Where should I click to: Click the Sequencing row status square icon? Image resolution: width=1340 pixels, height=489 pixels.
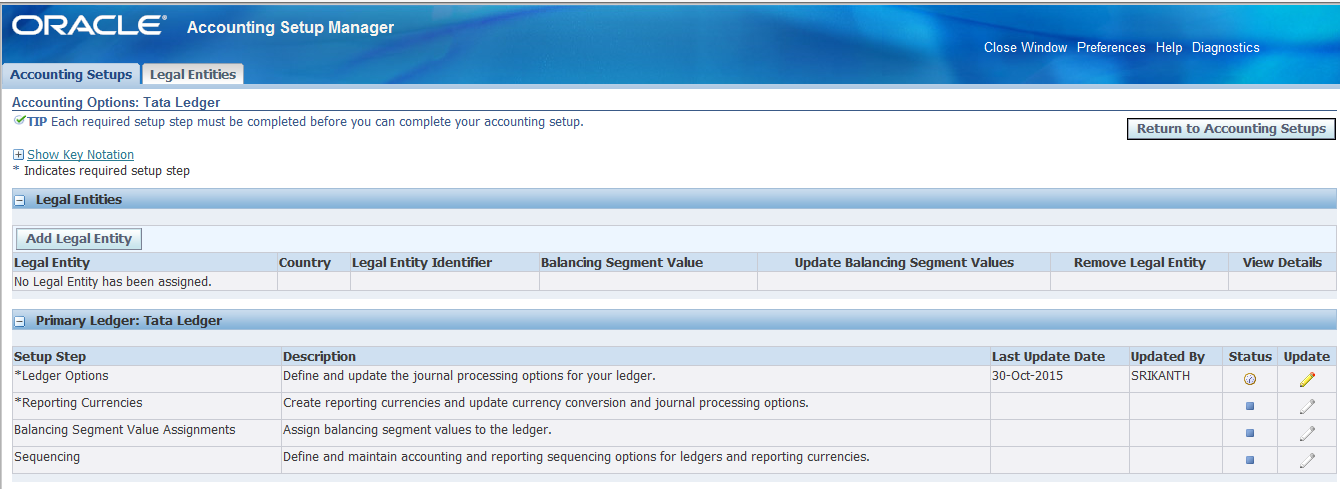point(1249,460)
